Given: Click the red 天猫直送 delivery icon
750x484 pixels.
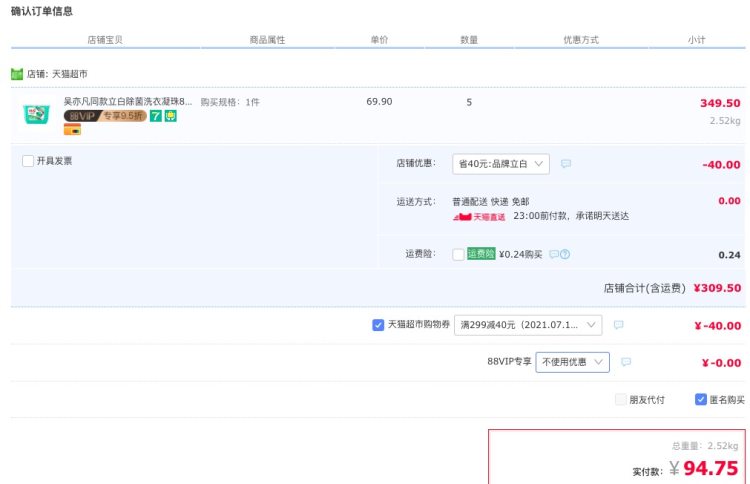Looking at the screenshot, I should pyautogui.click(x=479, y=217).
